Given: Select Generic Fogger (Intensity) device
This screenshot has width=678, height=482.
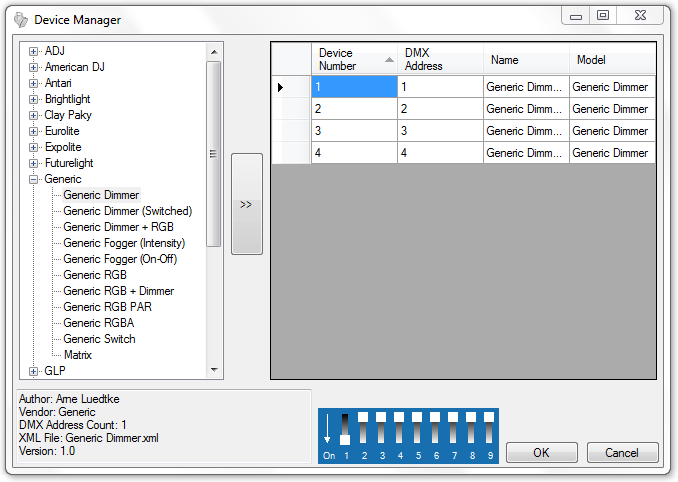Looking at the screenshot, I should [124, 243].
